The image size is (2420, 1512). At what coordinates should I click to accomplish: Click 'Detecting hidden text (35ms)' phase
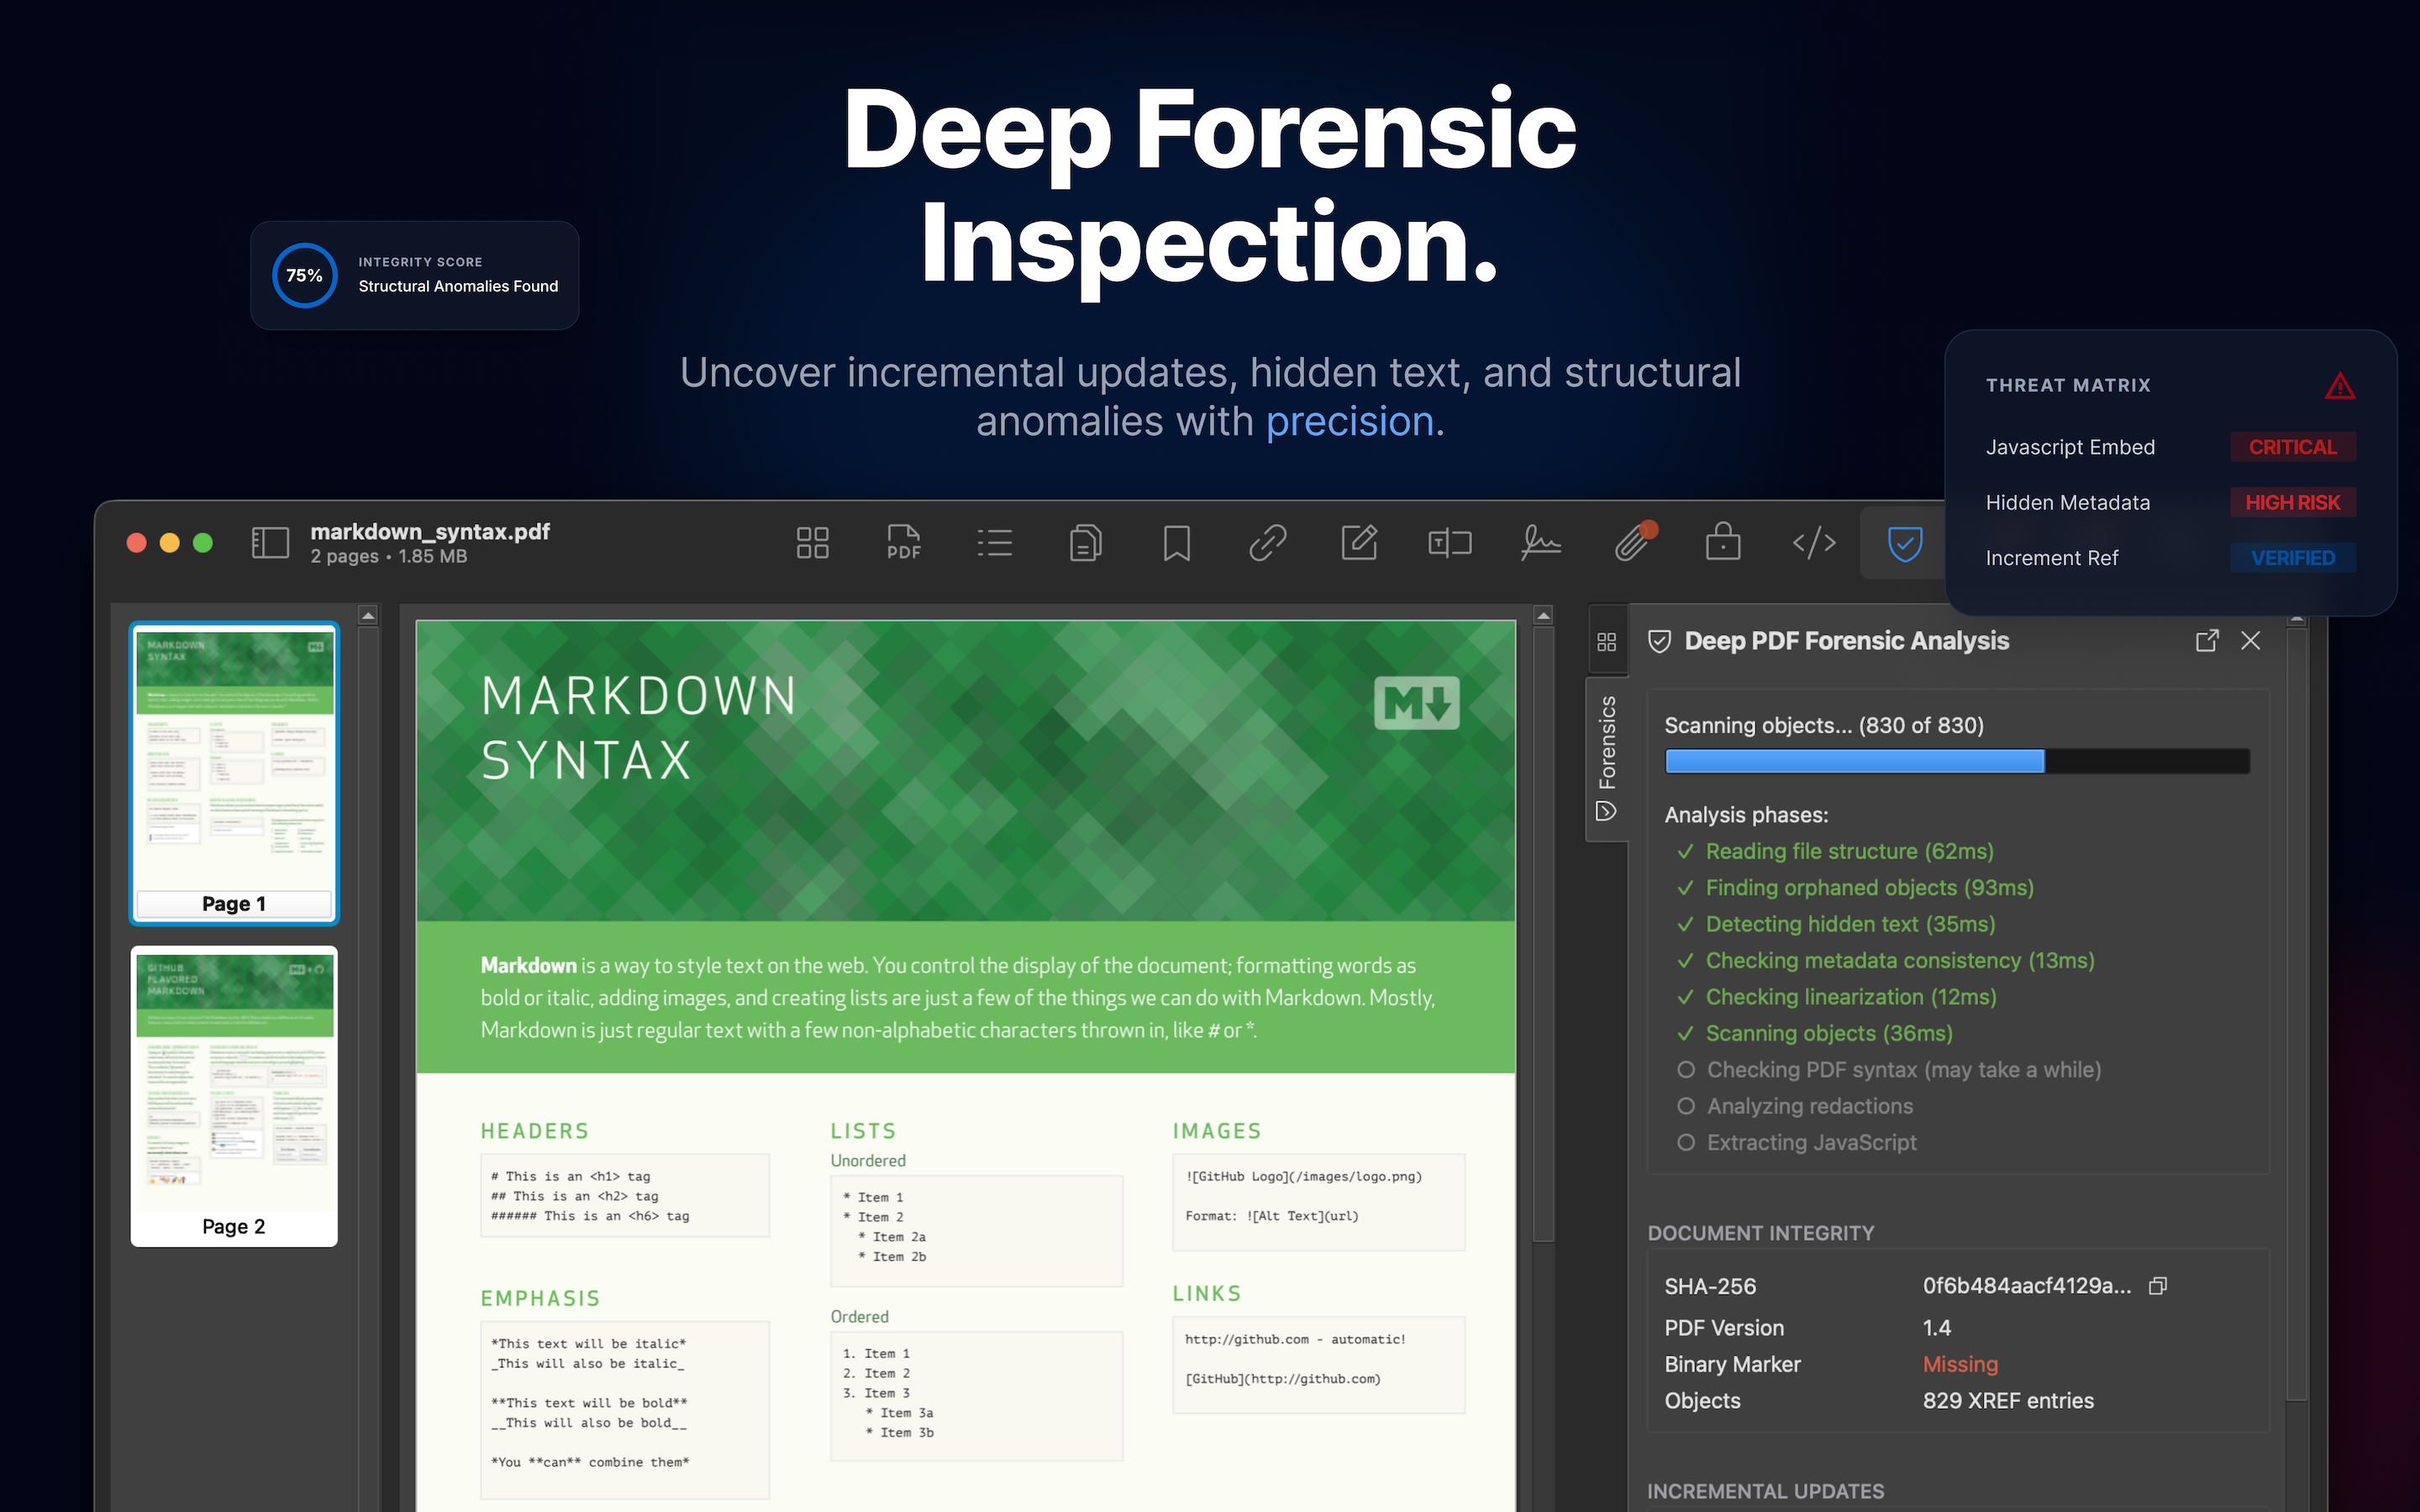[1850, 924]
